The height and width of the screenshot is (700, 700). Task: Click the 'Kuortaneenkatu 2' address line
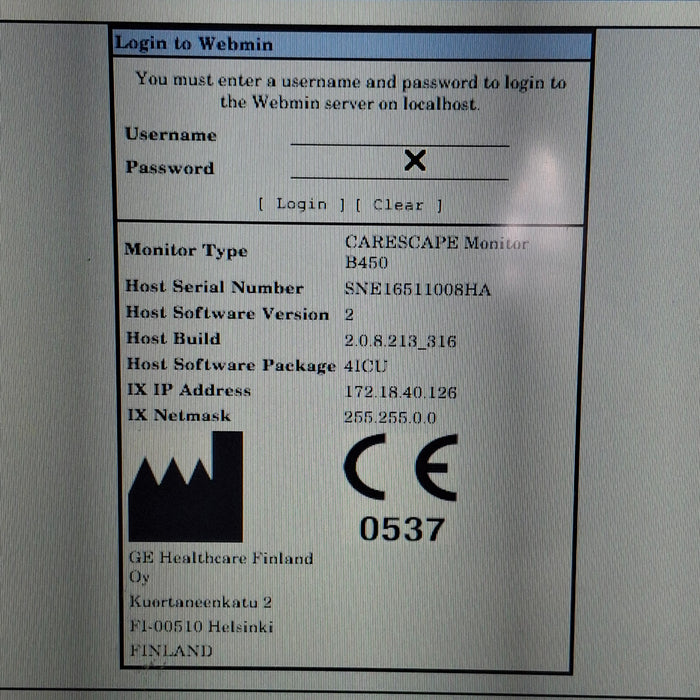[200, 602]
